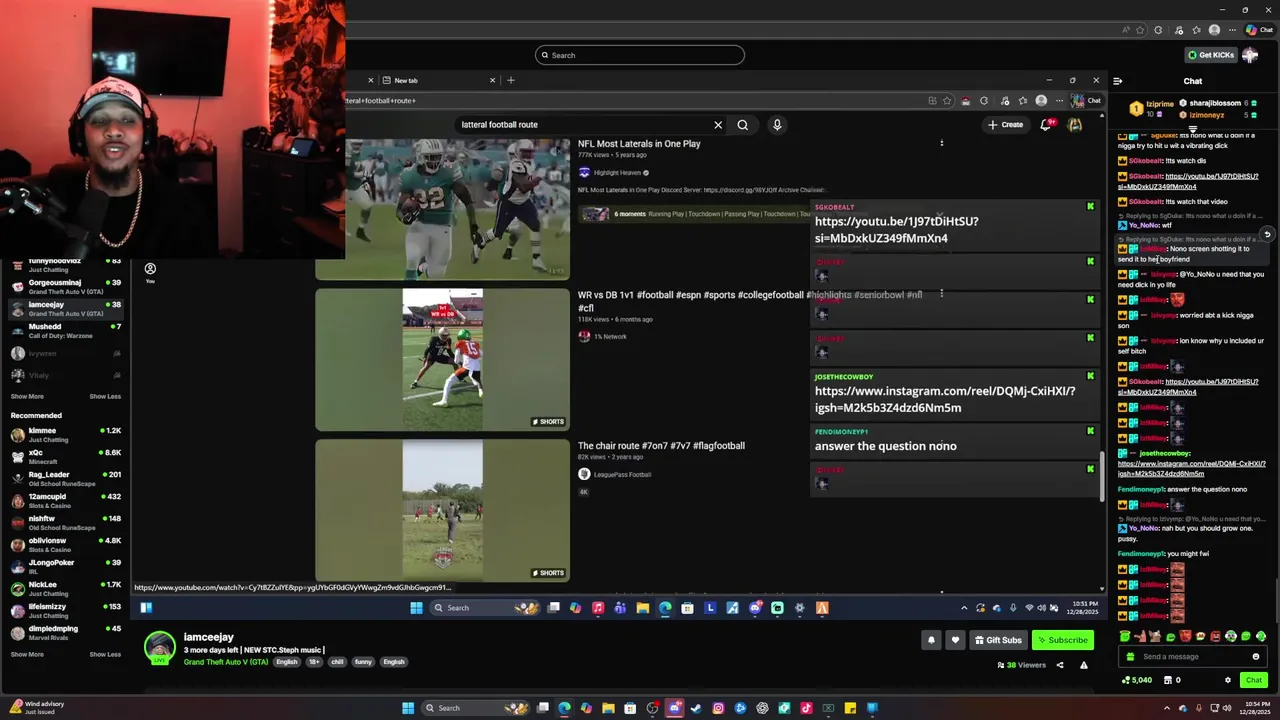
Task: Open the streamed desktop's Start button
Action: [416, 608]
